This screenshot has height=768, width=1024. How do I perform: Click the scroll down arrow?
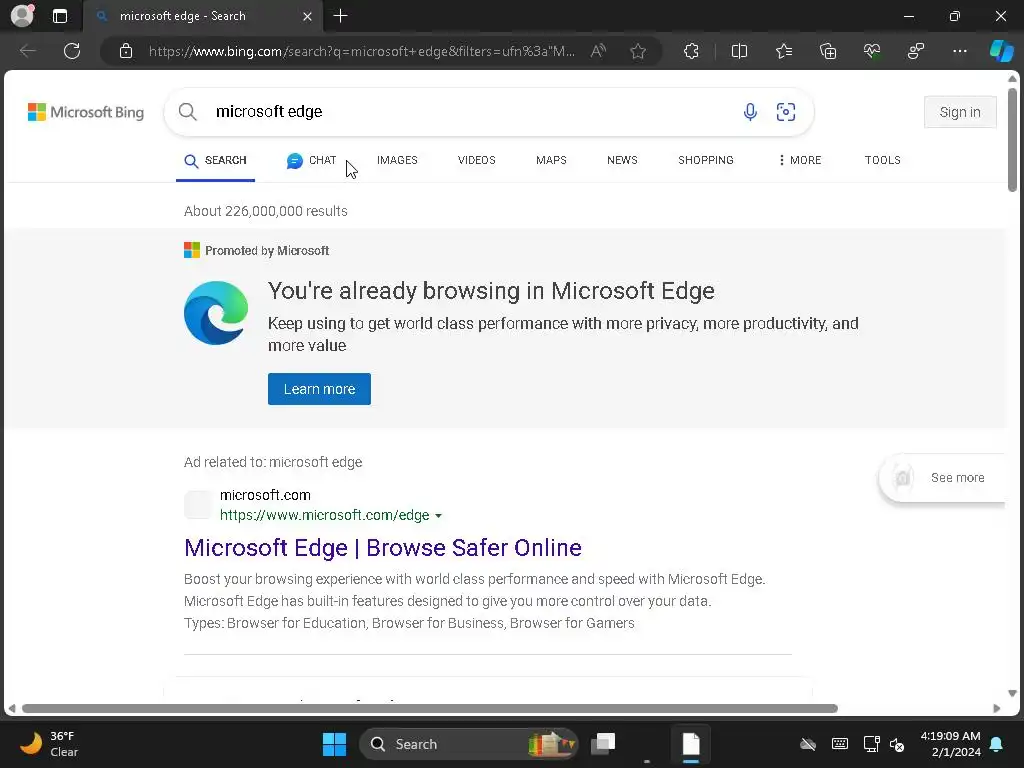(1012, 694)
